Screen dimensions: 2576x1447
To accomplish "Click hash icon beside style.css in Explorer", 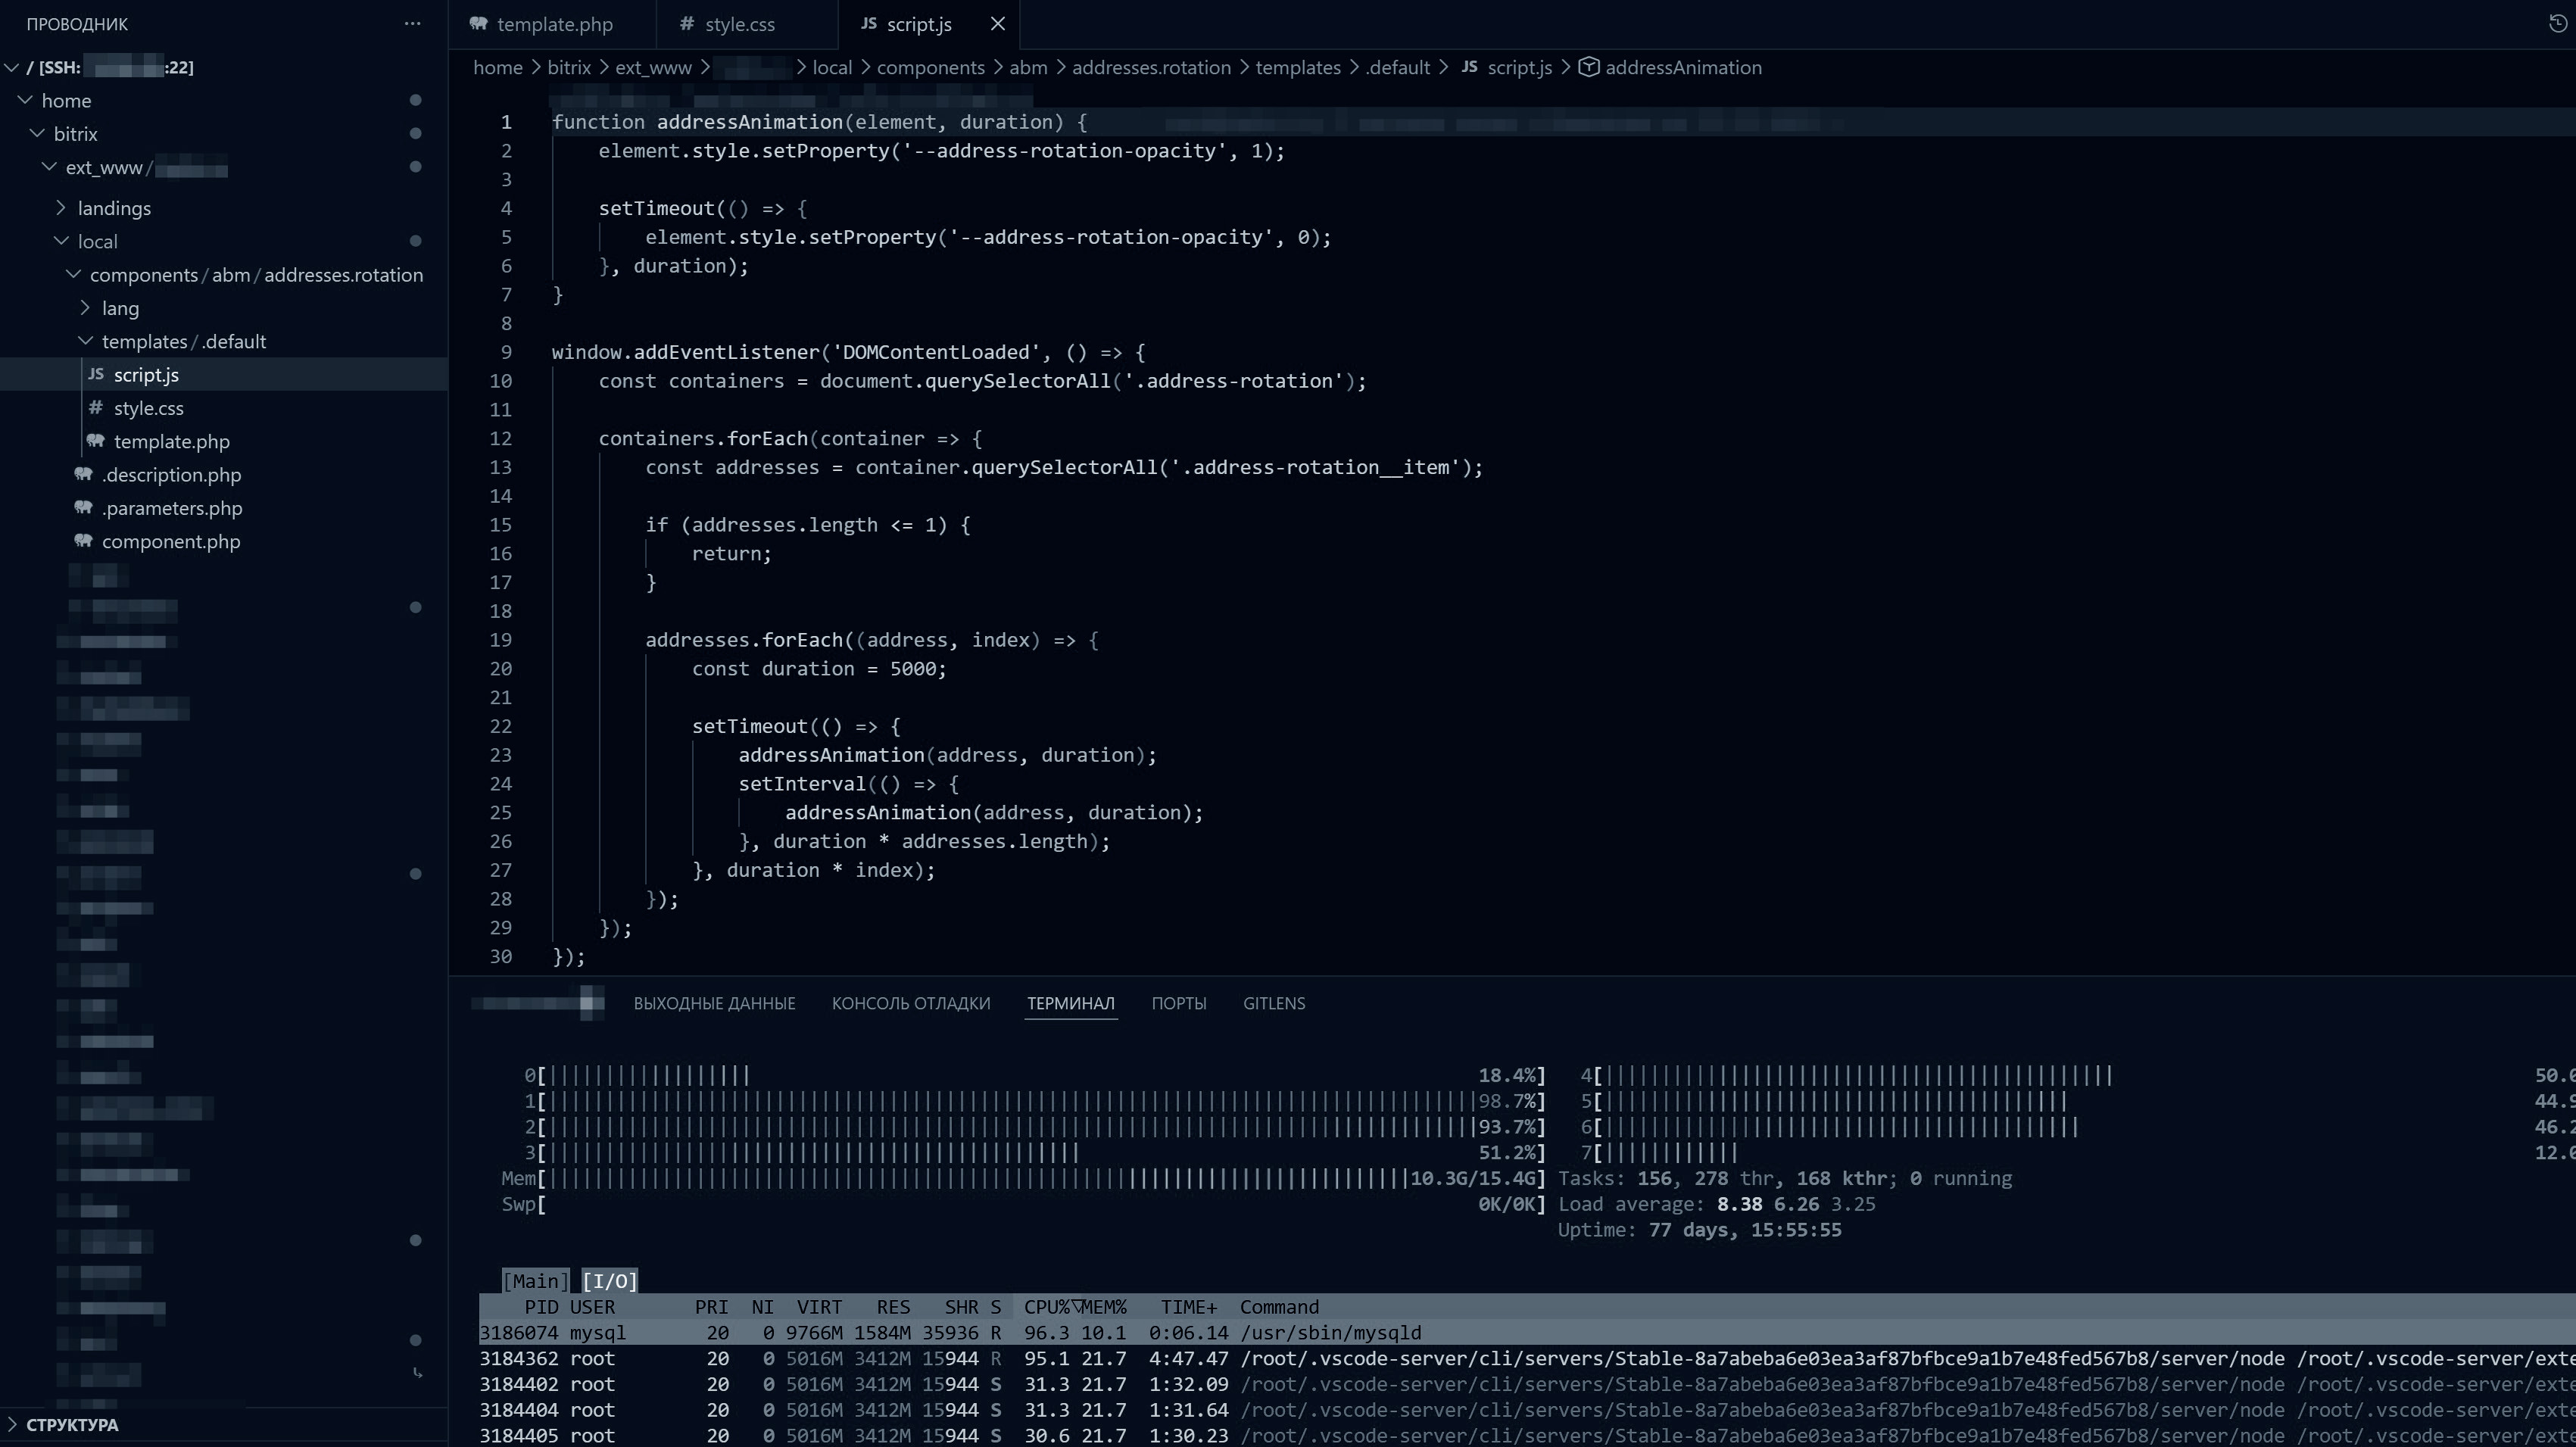I will point(96,408).
